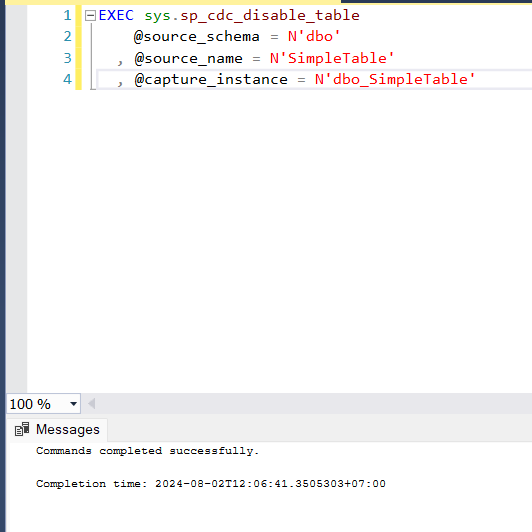Click line number 1 in the gutter

click(67, 16)
